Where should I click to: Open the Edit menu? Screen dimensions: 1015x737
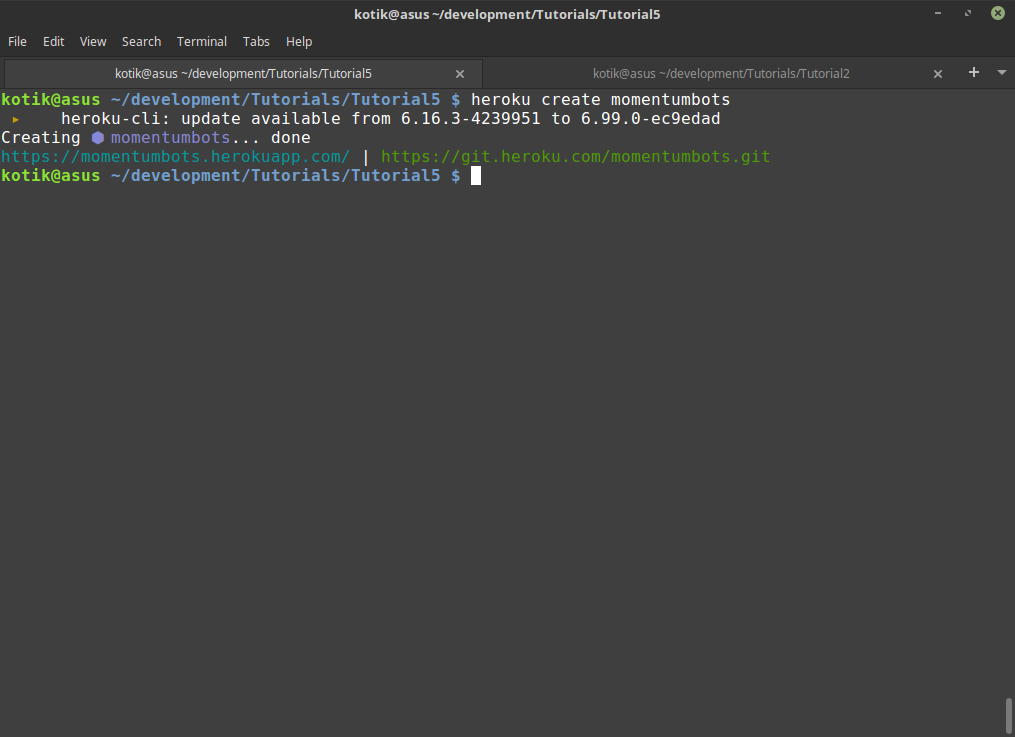point(54,41)
